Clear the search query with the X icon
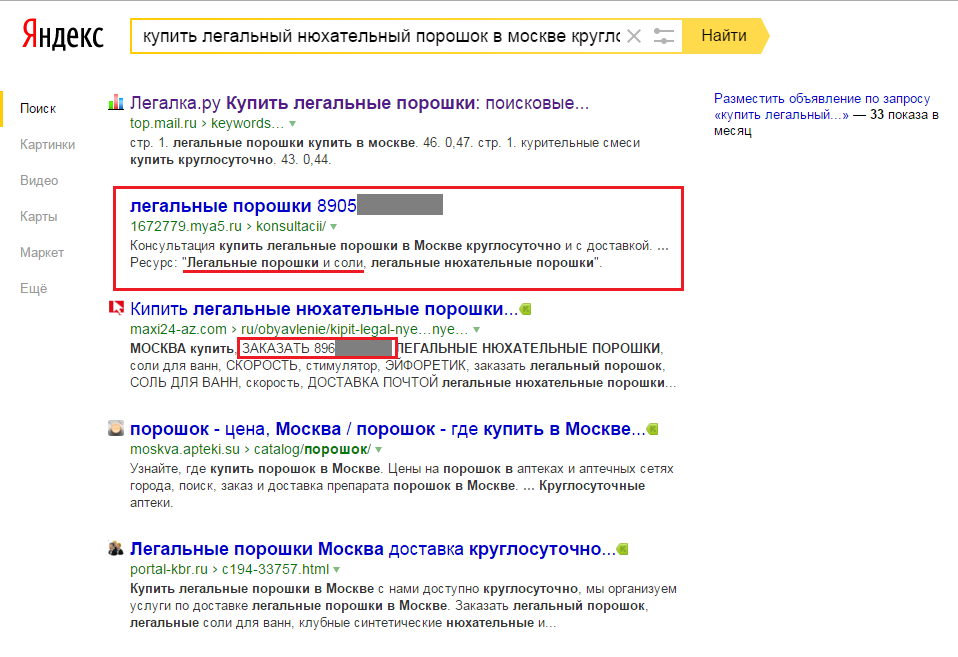Image resolution: width=958 pixels, height=657 pixels. [x=634, y=36]
